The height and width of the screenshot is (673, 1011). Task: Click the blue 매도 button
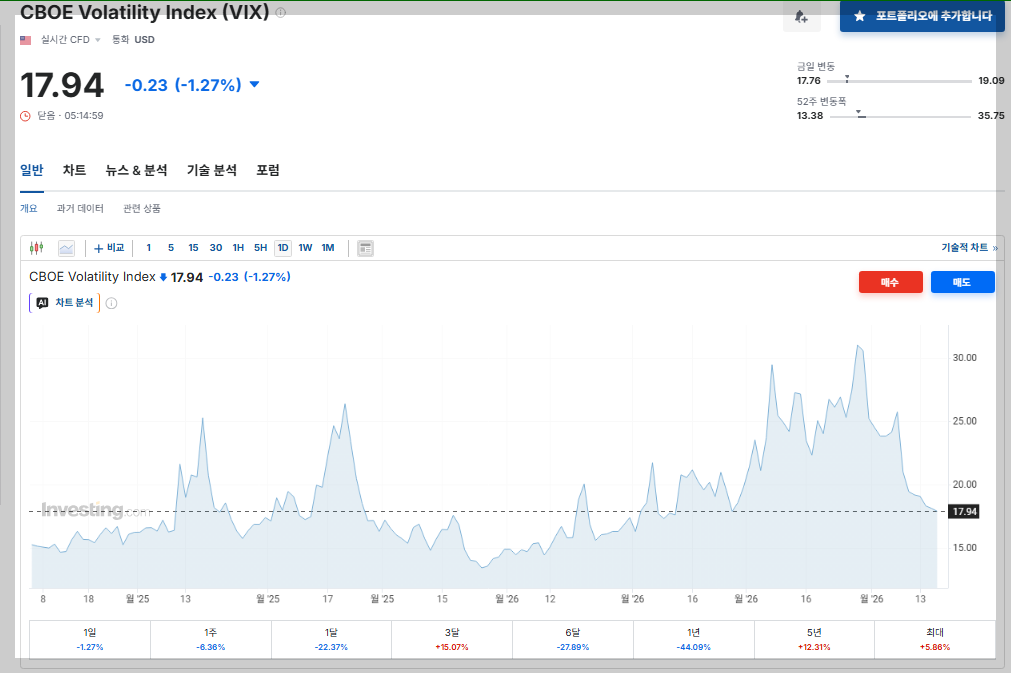pos(963,282)
